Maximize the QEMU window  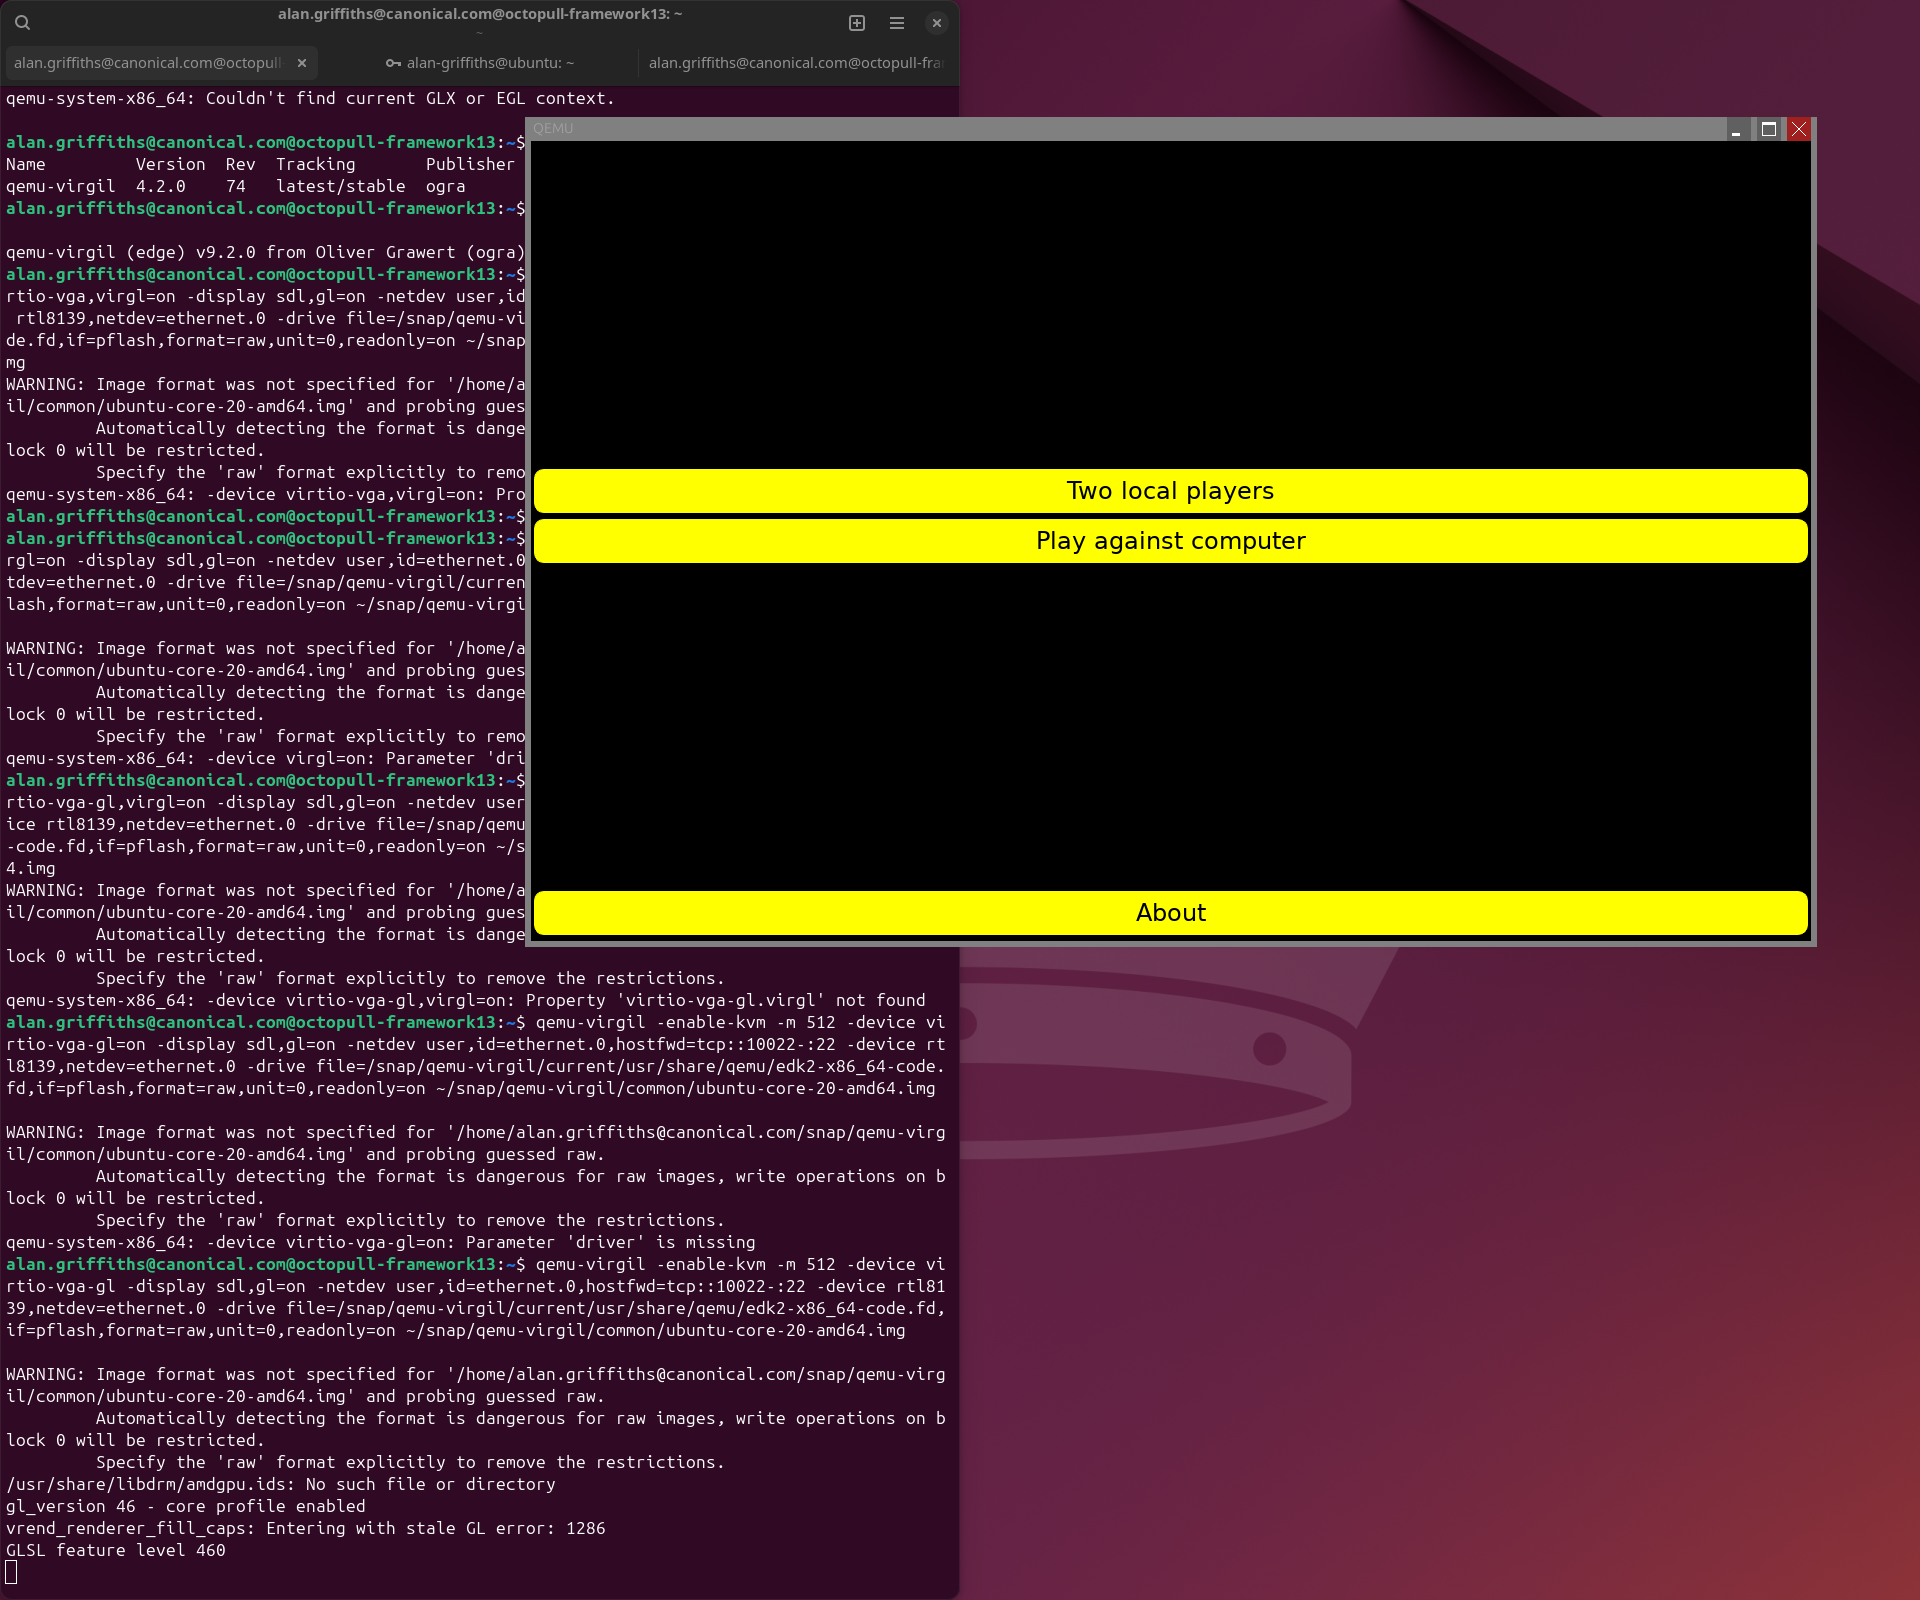pos(1768,129)
